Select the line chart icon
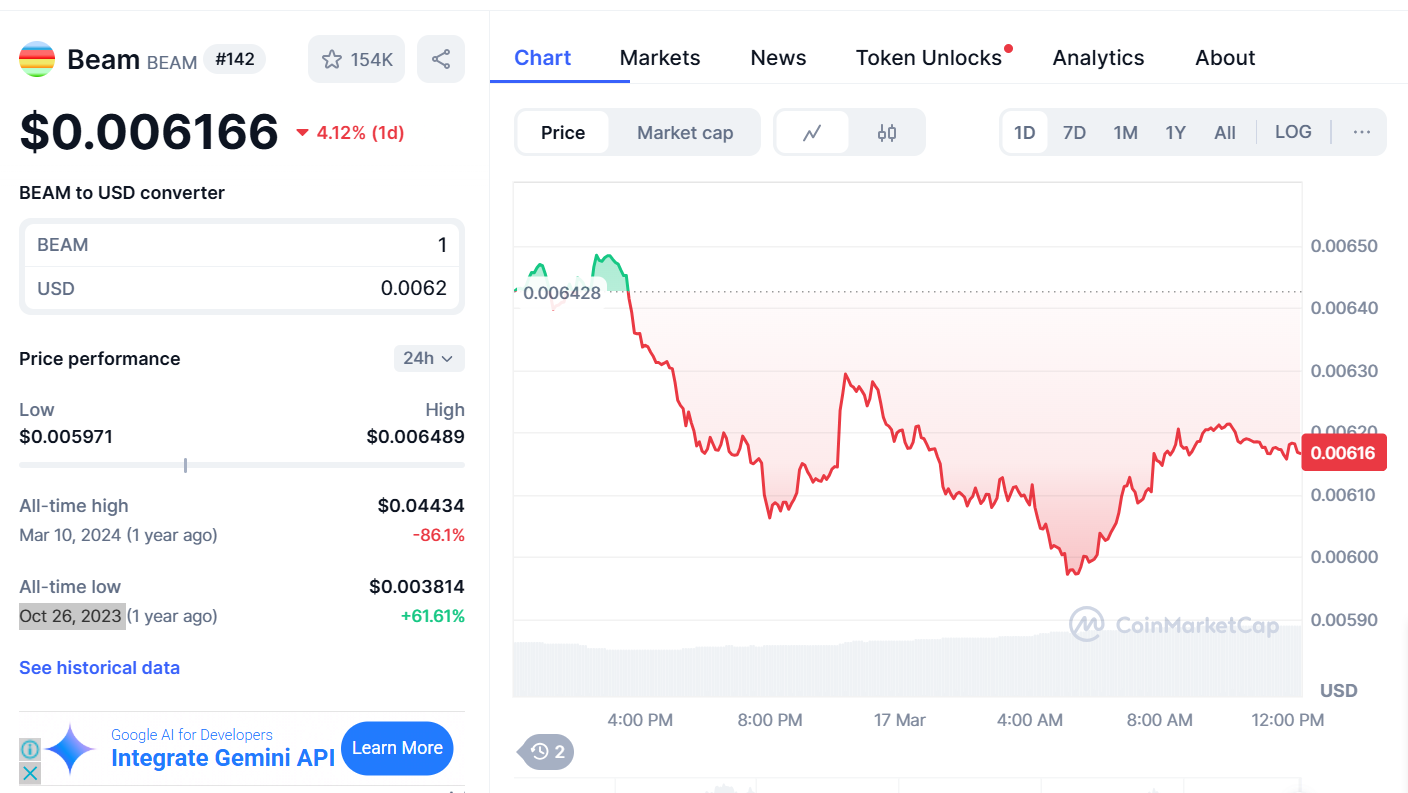The height and width of the screenshot is (793, 1408). click(811, 131)
